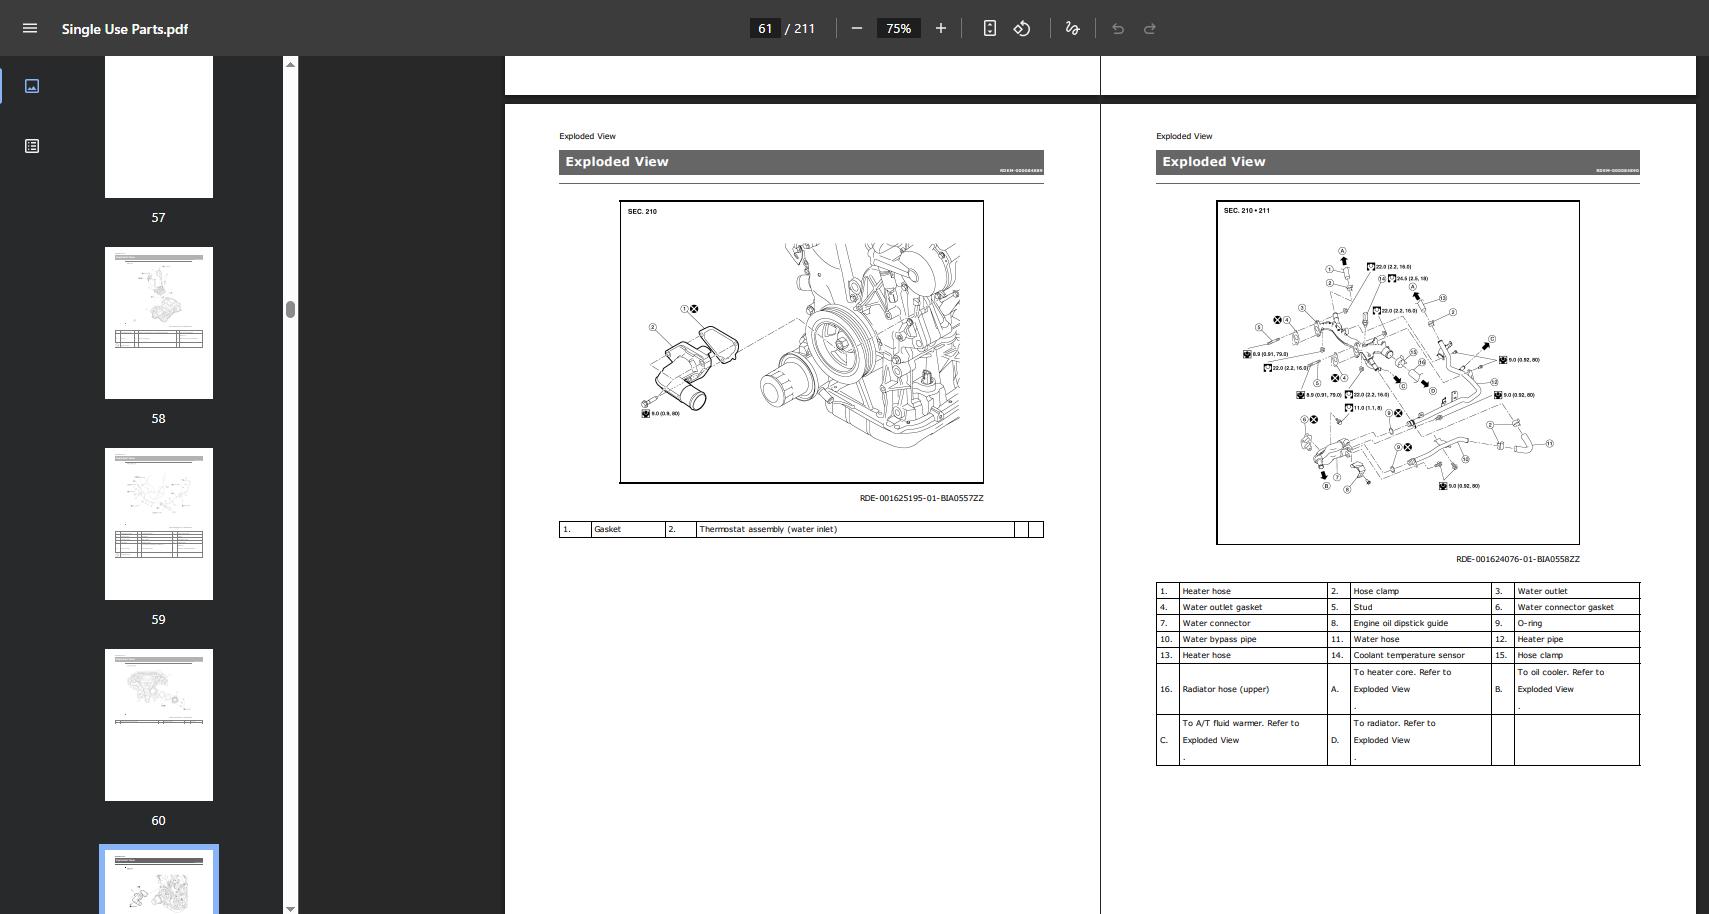This screenshot has width=1709, height=914.
Task: Click the thermostat engine exploded diagram
Action: coord(801,342)
